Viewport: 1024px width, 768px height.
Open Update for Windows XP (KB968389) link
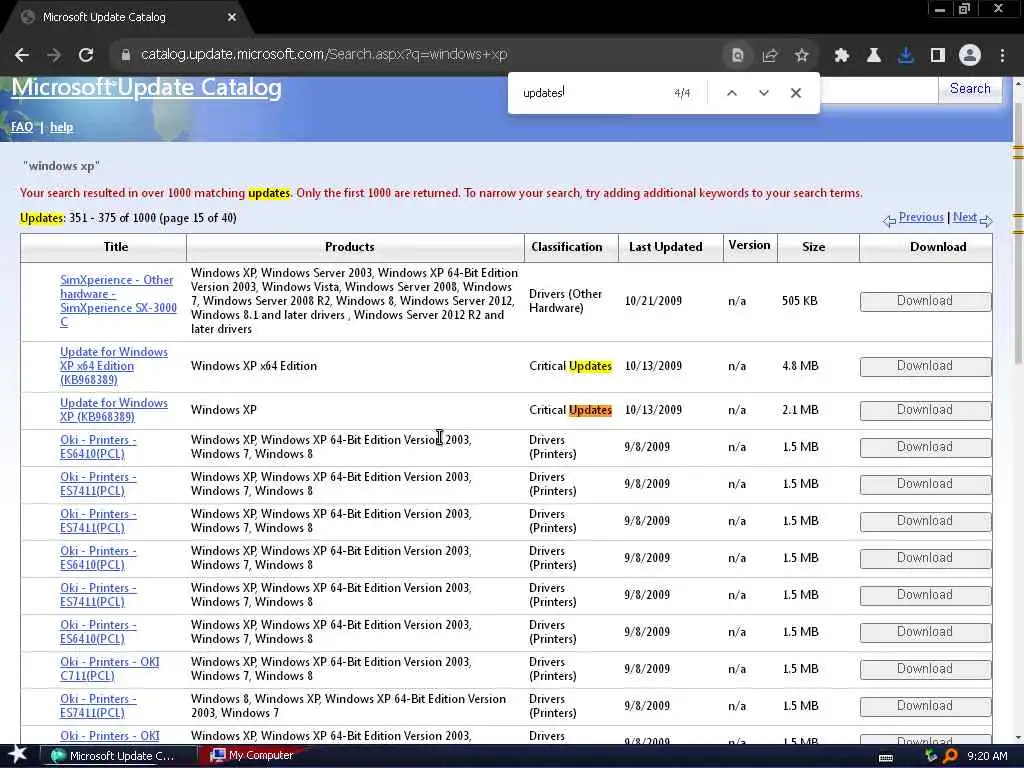coord(114,409)
